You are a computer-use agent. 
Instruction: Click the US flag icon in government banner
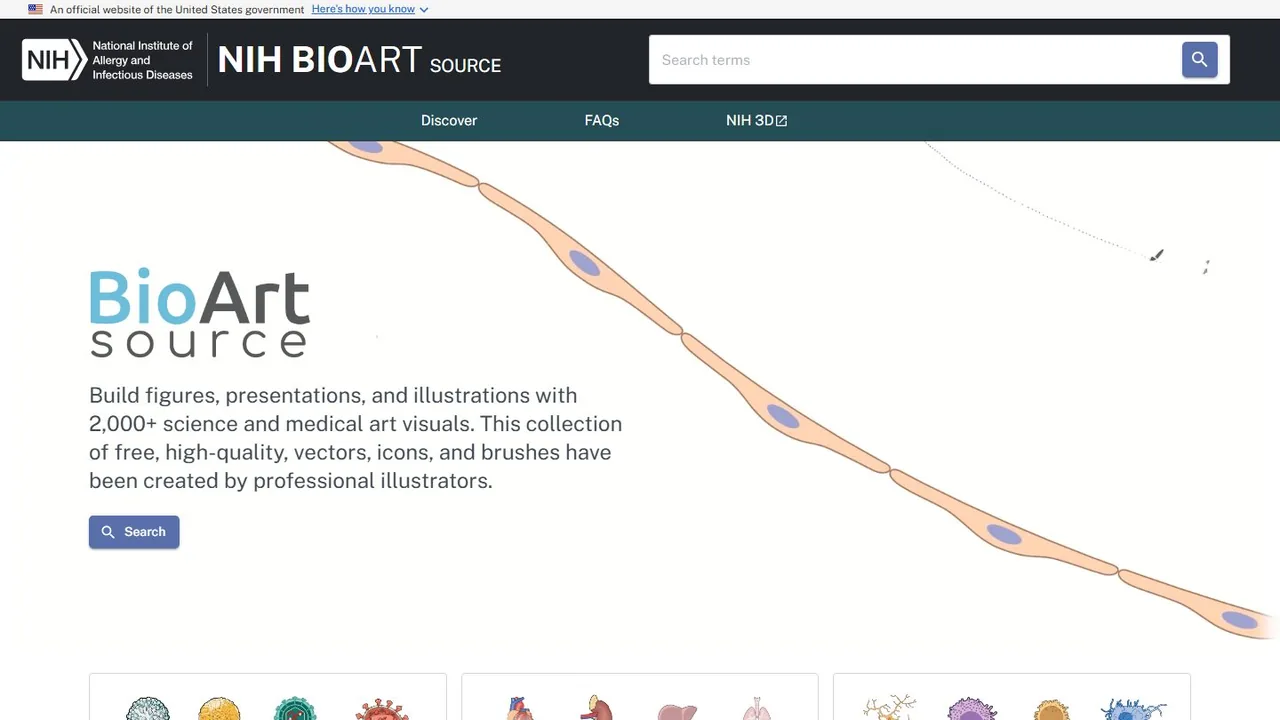(x=35, y=9)
